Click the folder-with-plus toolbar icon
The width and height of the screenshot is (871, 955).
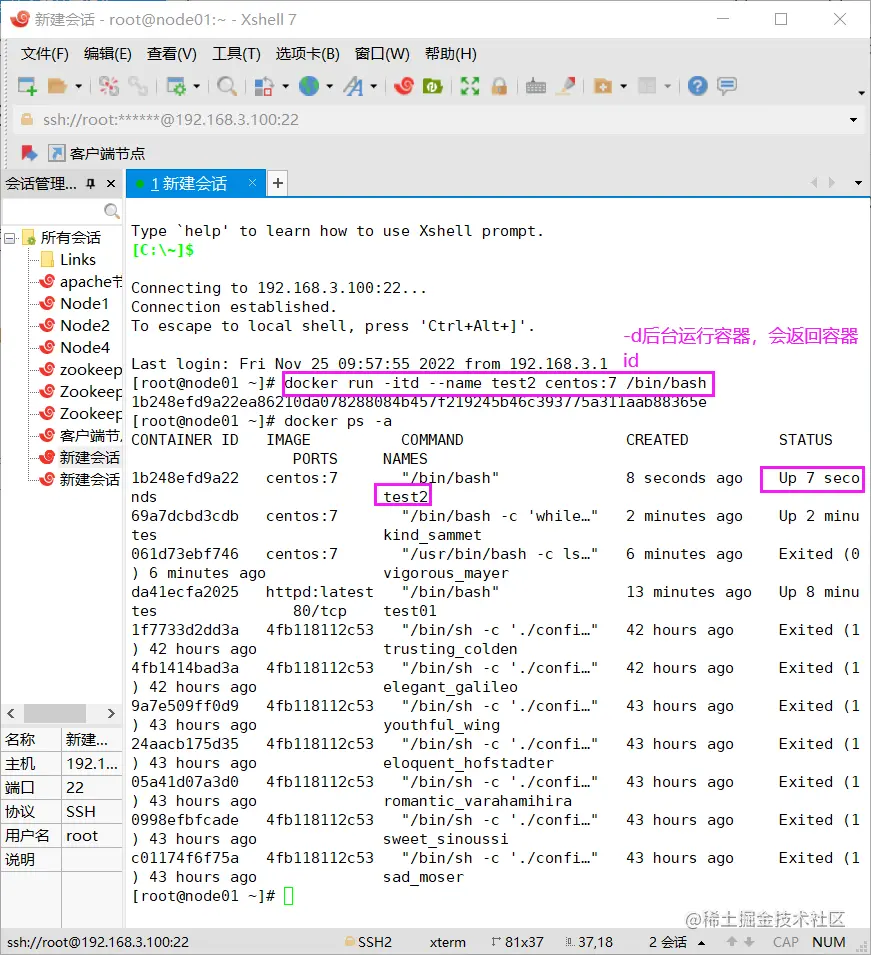tap(602, 86)
